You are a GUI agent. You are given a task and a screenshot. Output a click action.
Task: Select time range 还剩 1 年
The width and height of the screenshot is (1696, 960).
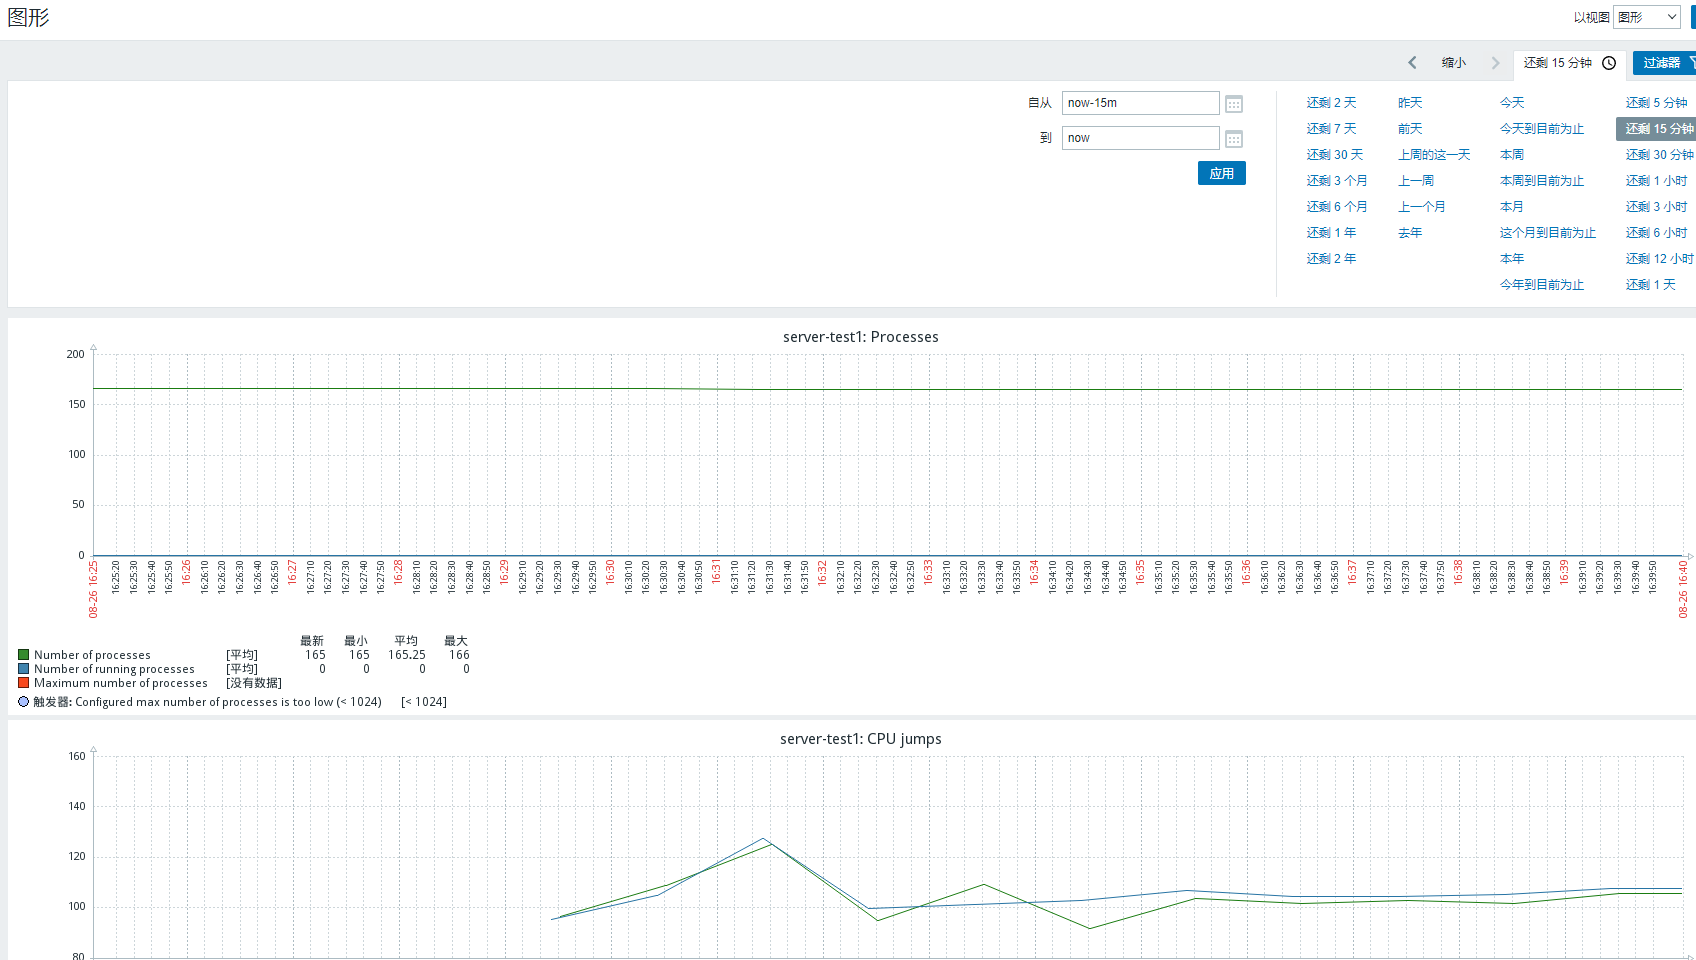[x=1331, y=233]
